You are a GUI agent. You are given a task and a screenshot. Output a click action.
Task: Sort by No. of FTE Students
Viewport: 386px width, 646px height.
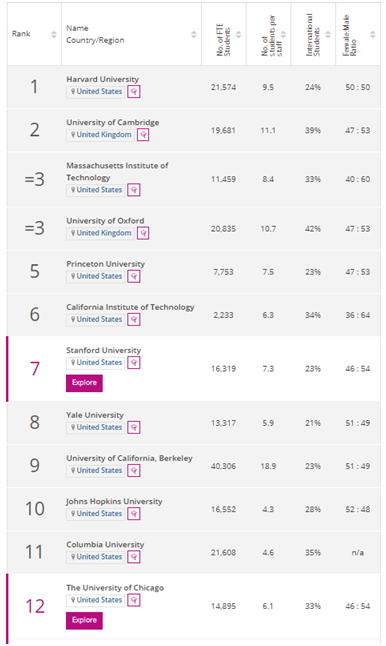(x=239, y=35)
